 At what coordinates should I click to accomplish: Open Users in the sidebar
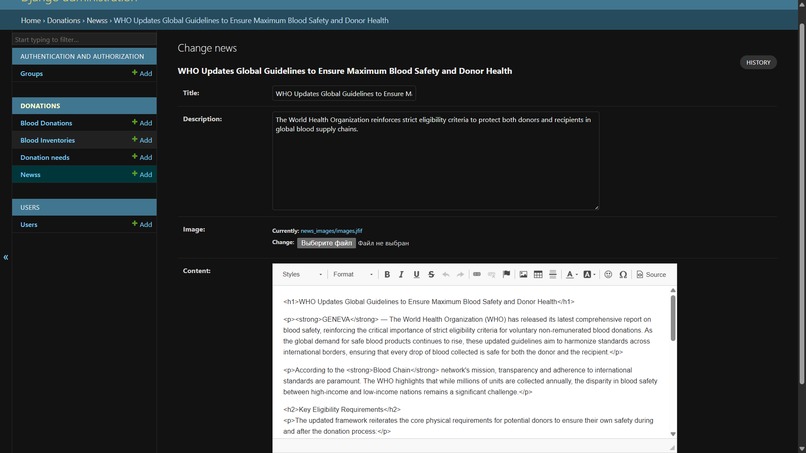click(29, 224)
